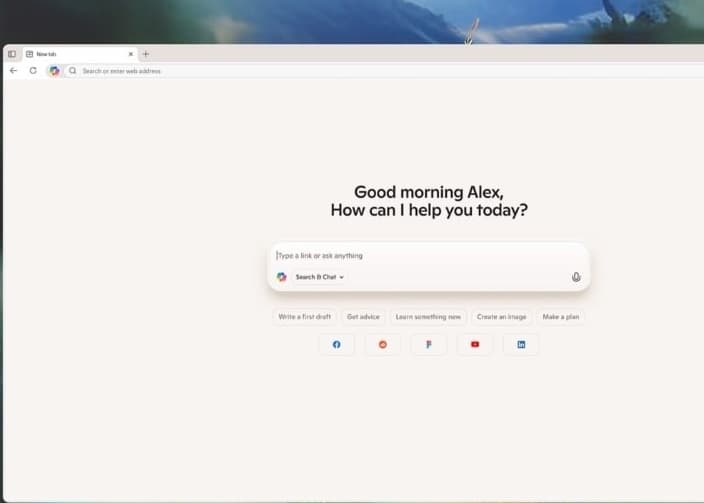Open the YouTube shortcut tile
704x503 pixels.
(475, 344)
